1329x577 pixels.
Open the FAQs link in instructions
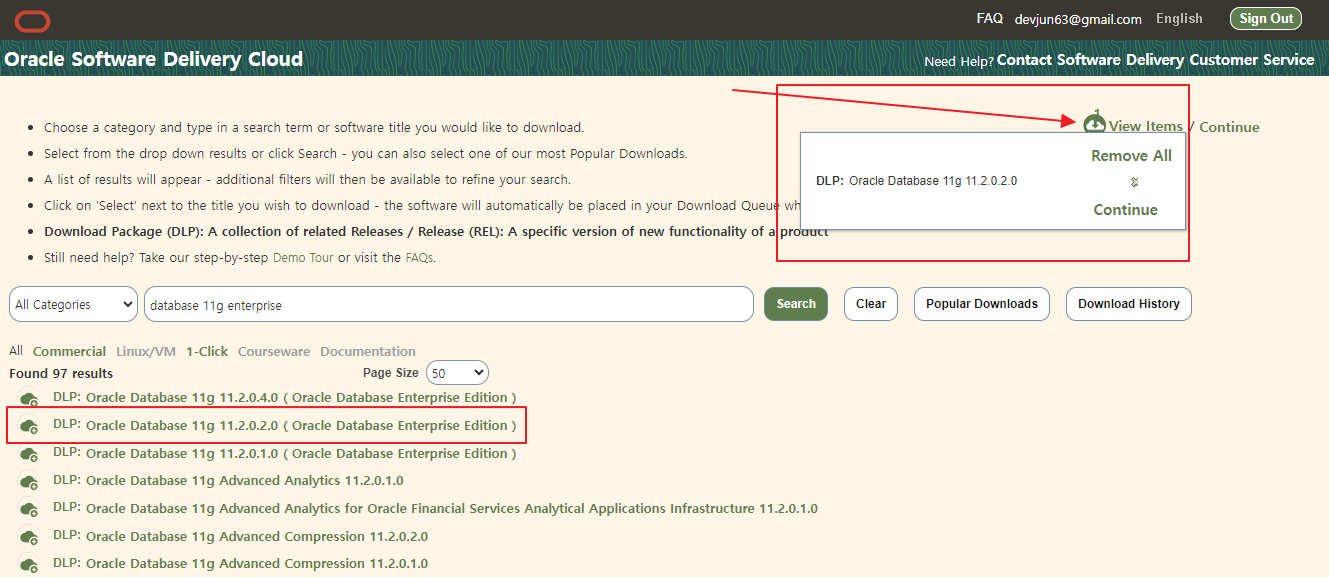point(419,257)
